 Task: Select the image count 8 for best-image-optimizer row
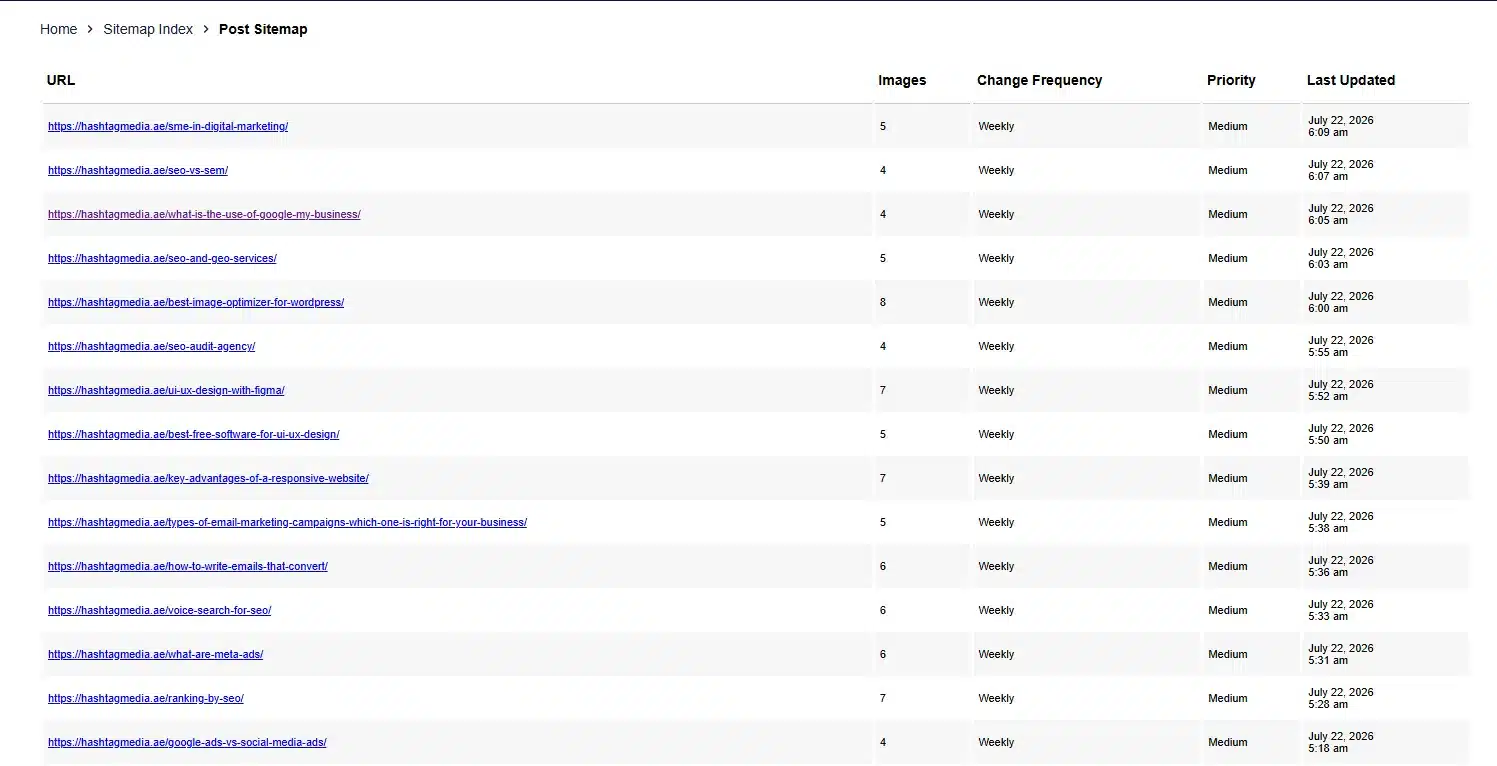tap(883, 302)
